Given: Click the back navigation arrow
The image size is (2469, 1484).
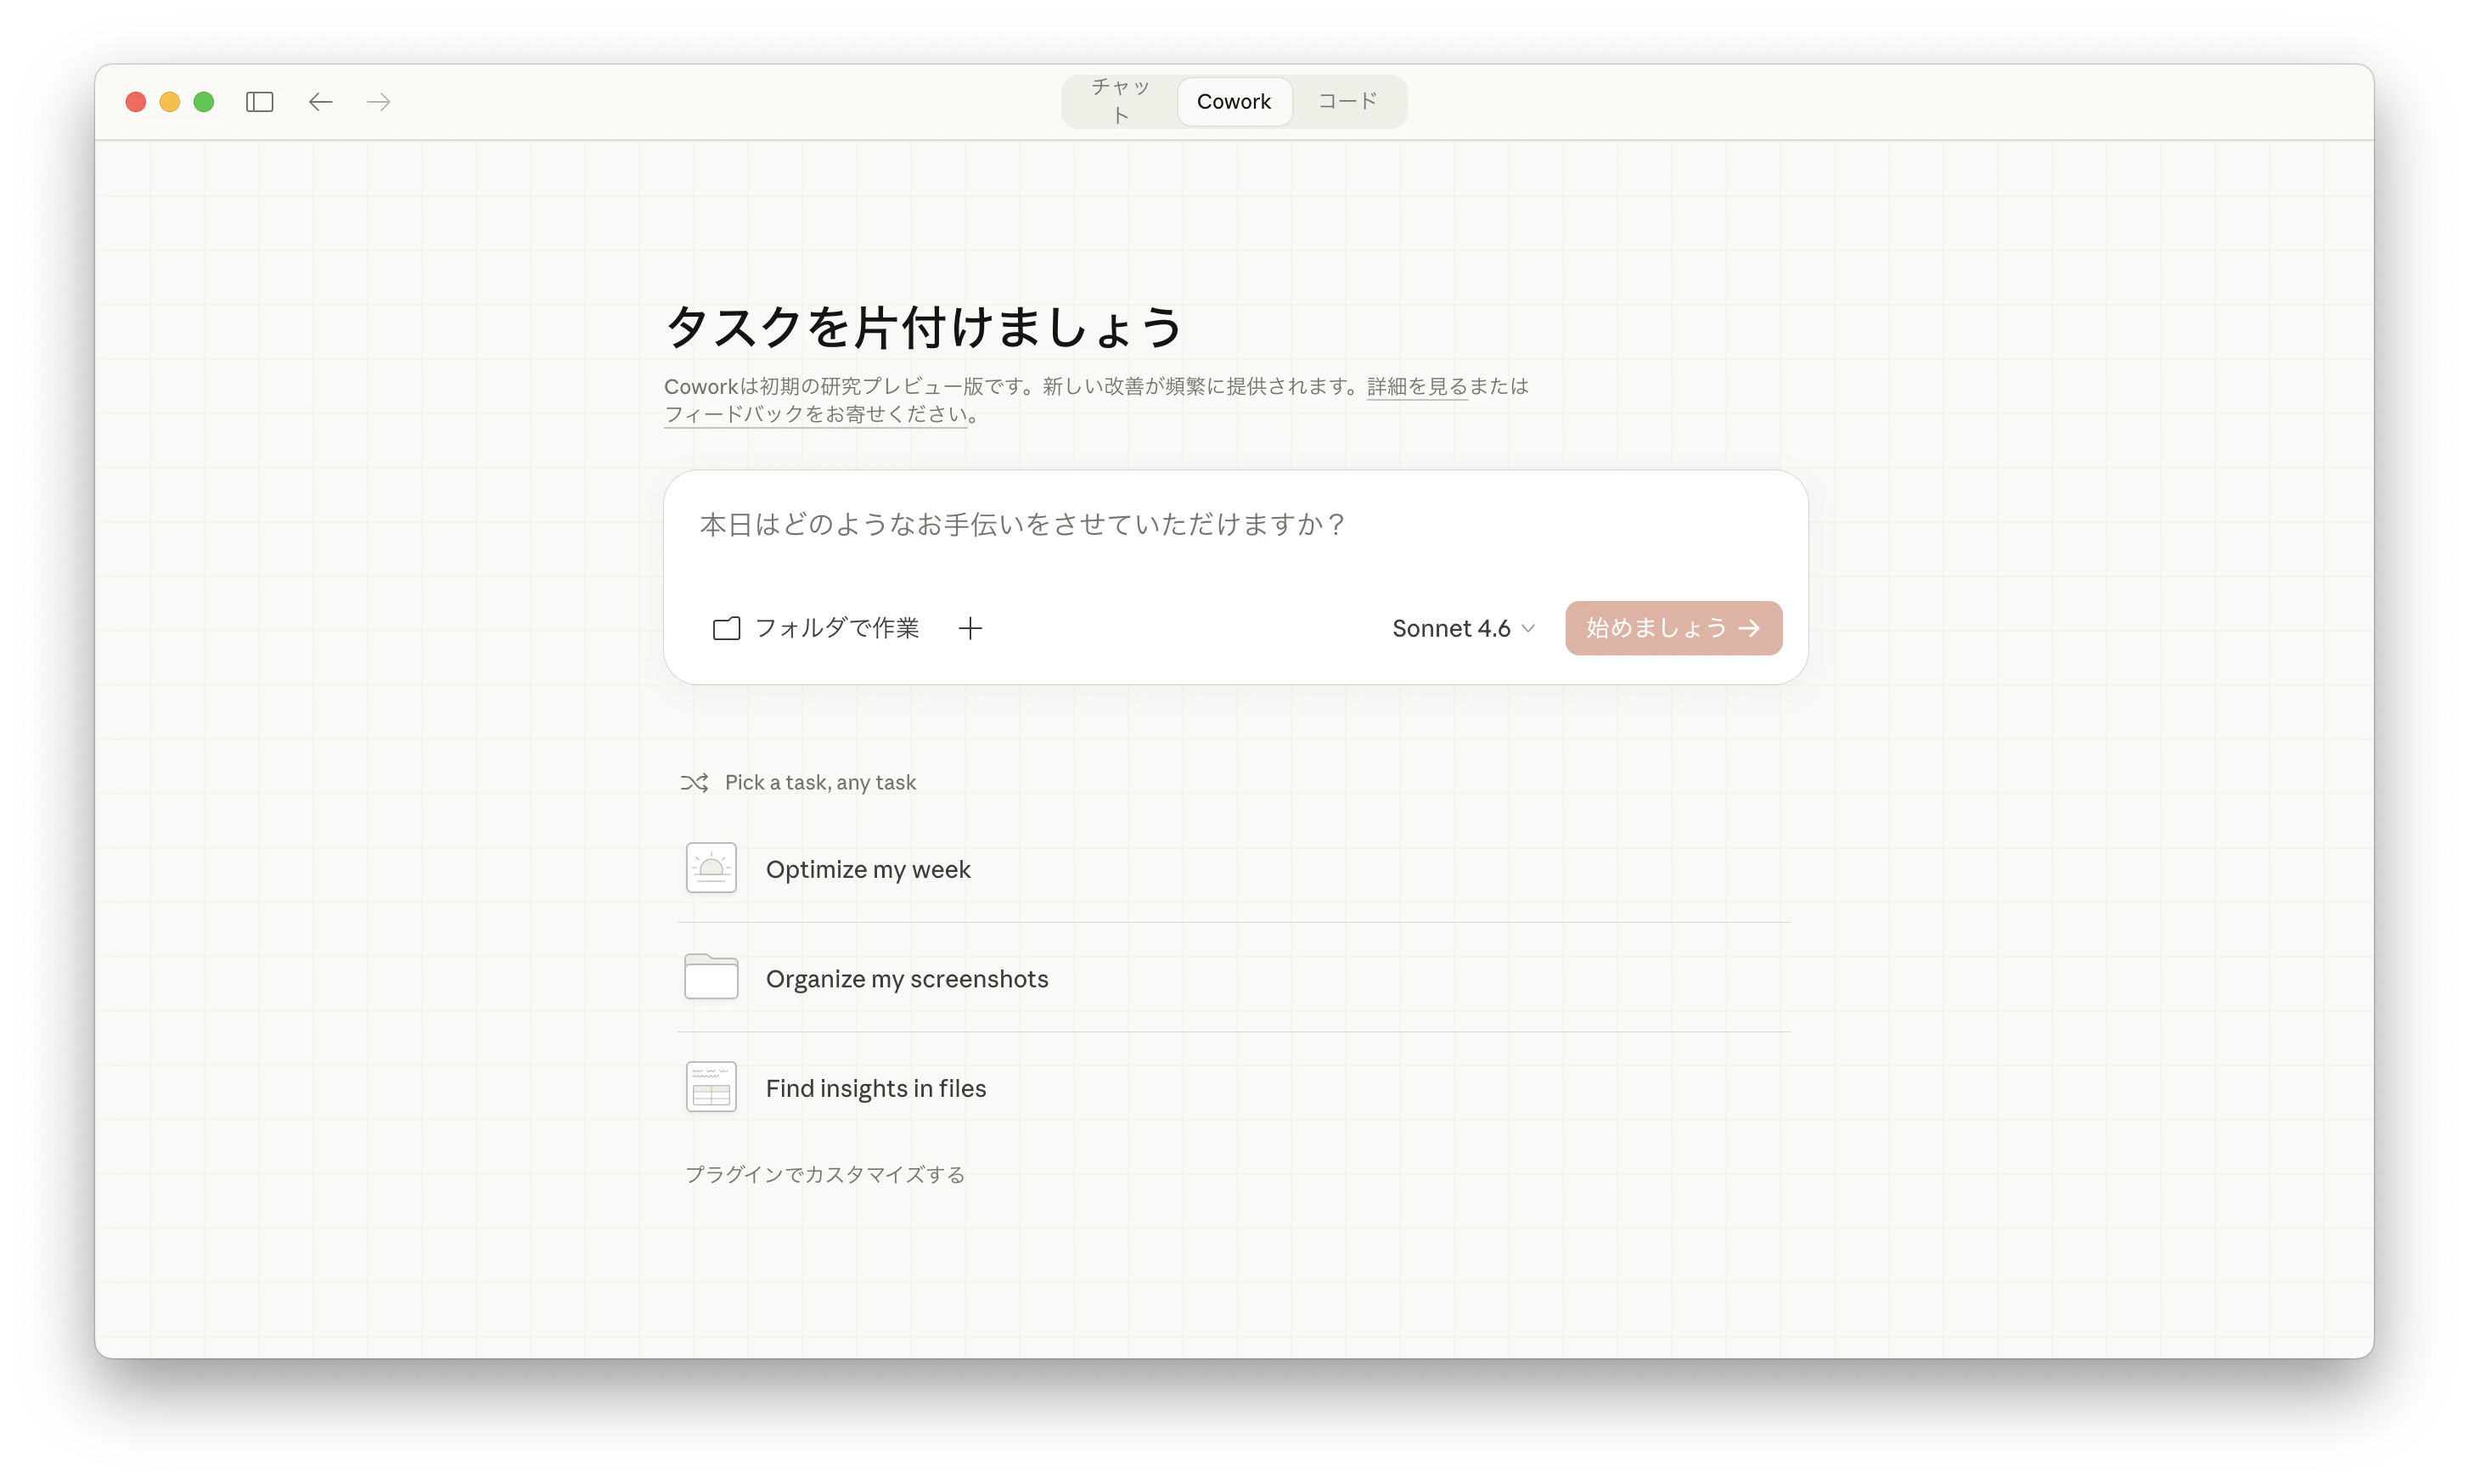Looking at the screenshot, I should (320, 102).
